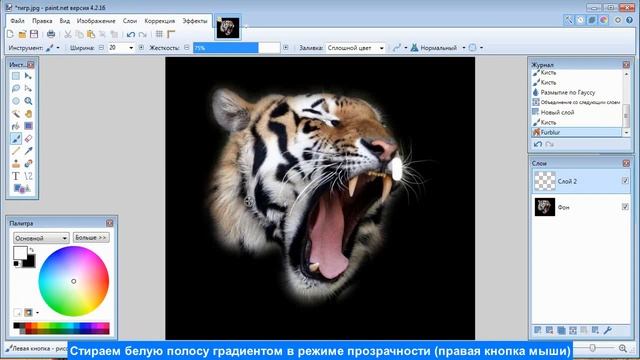
Task: Open an existing file with folder icon
Action: (x=22, y=34)
